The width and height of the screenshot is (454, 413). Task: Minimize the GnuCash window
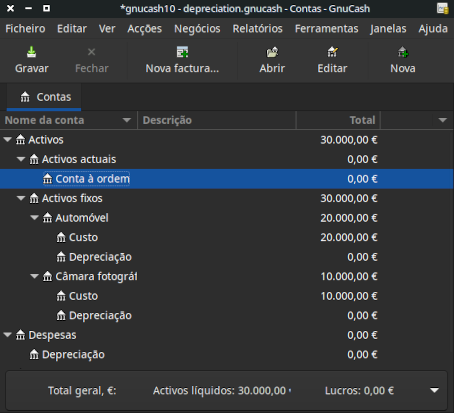pyautogui.click(x=29, y=8)
